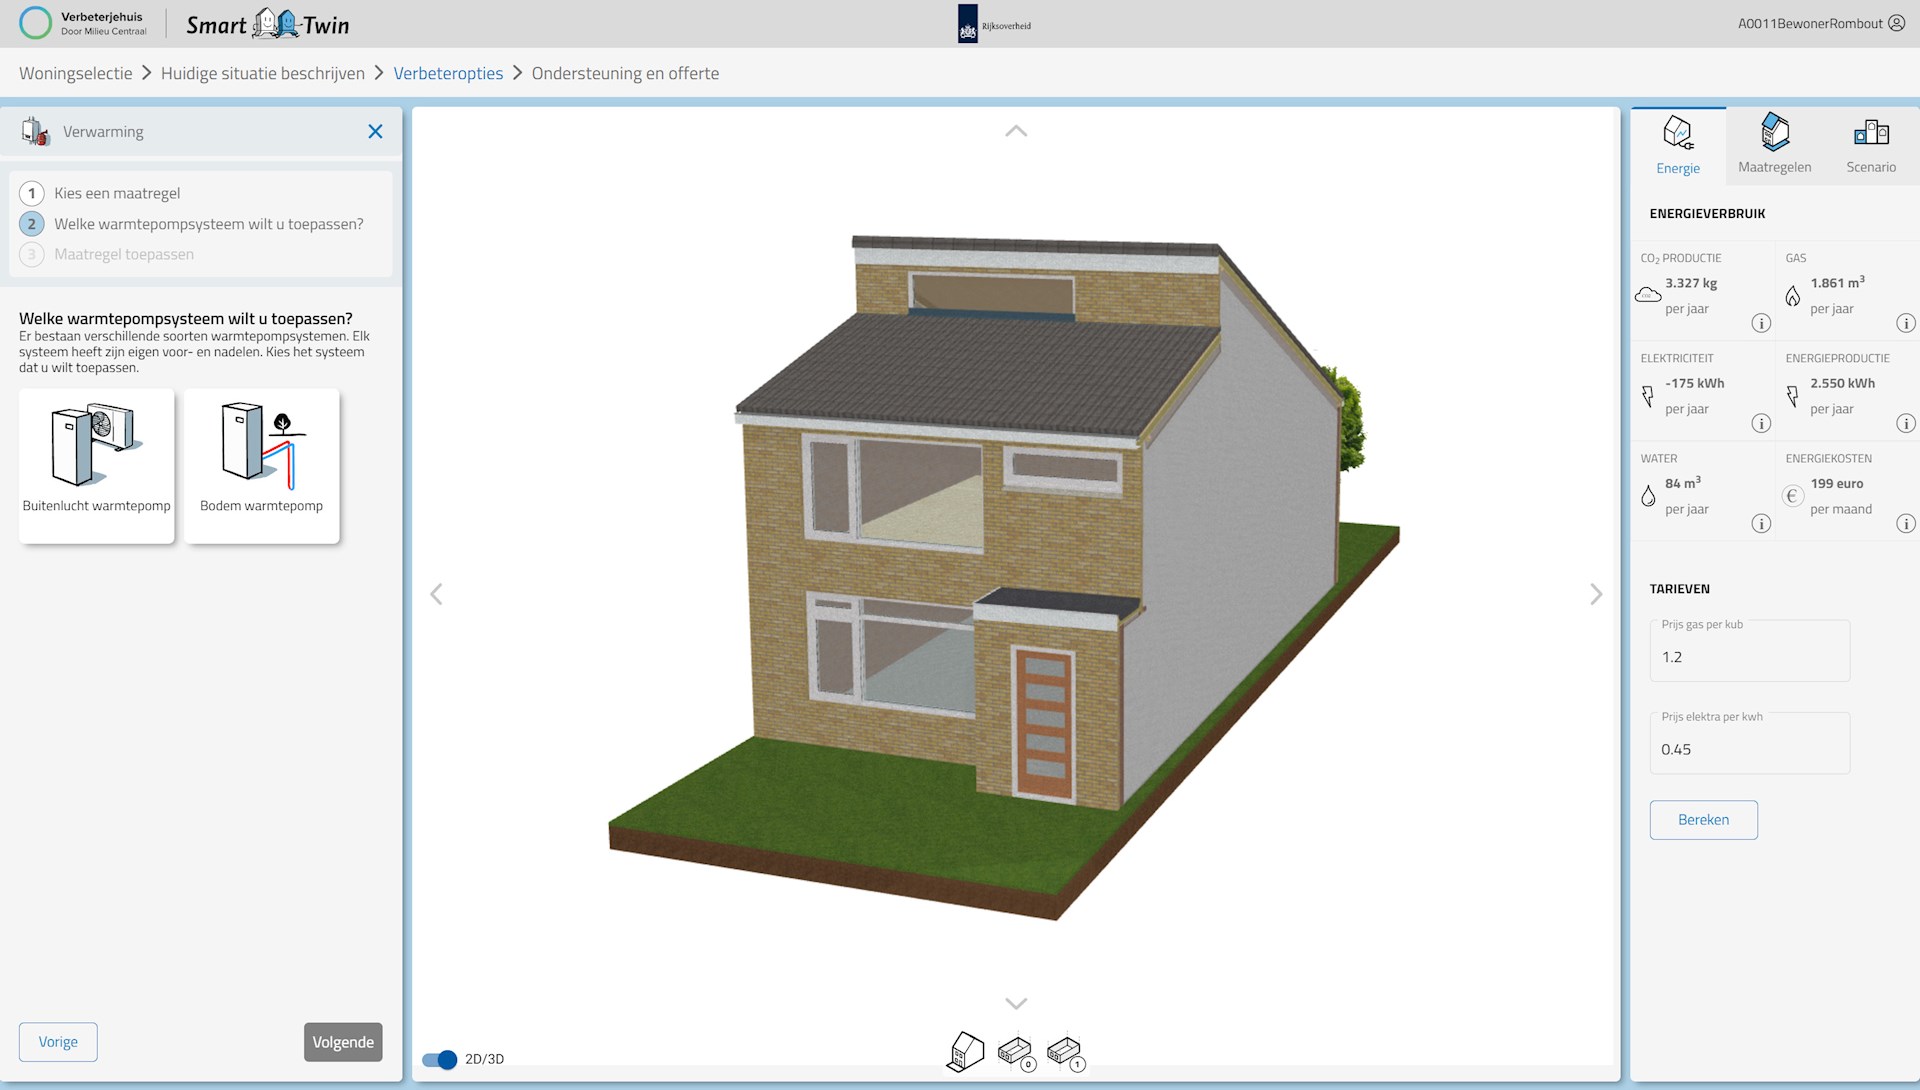
Task: Rotate view with right arrow chevron
Action: tap(1596, 594)
